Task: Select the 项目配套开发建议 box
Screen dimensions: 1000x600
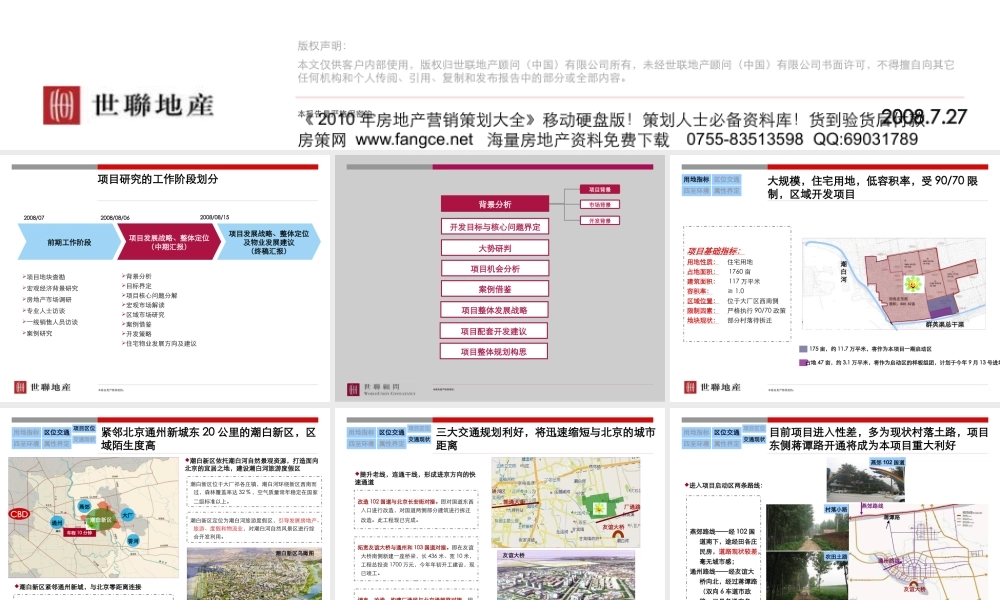Action: click(x=494, y=331)
